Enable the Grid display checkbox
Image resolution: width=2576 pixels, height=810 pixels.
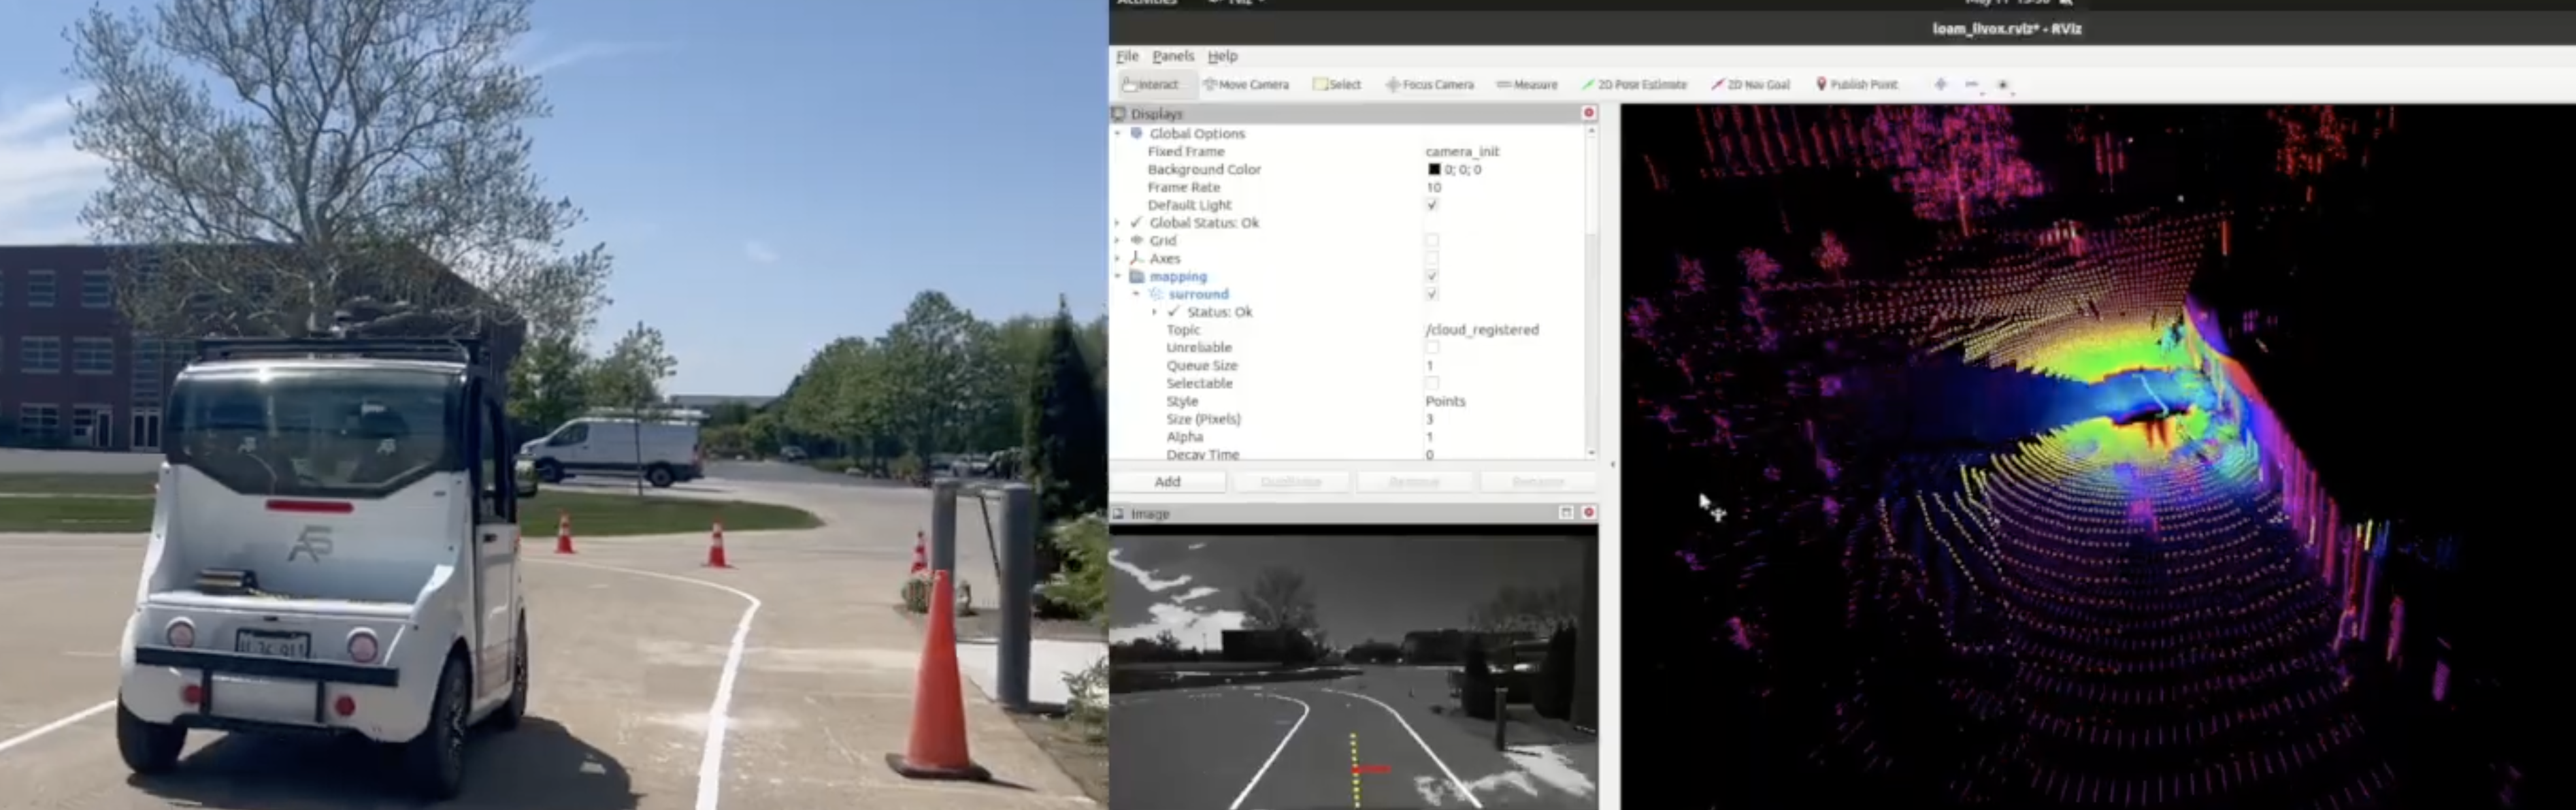[1432, 240]
